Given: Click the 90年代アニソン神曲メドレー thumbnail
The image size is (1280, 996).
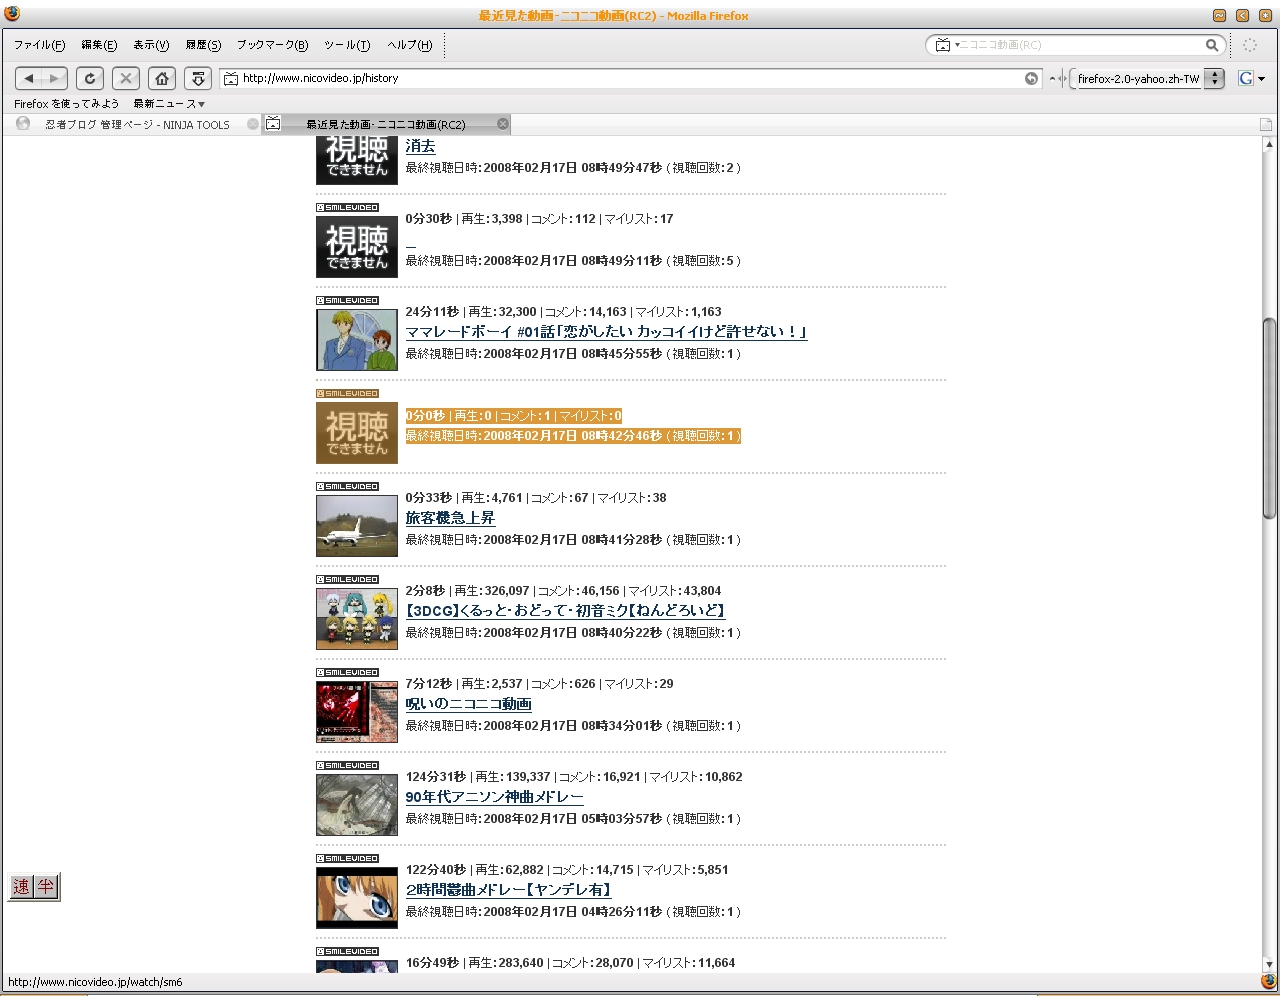Looking at the screenshot, I should pyautogui.click(x=357, y=805).
